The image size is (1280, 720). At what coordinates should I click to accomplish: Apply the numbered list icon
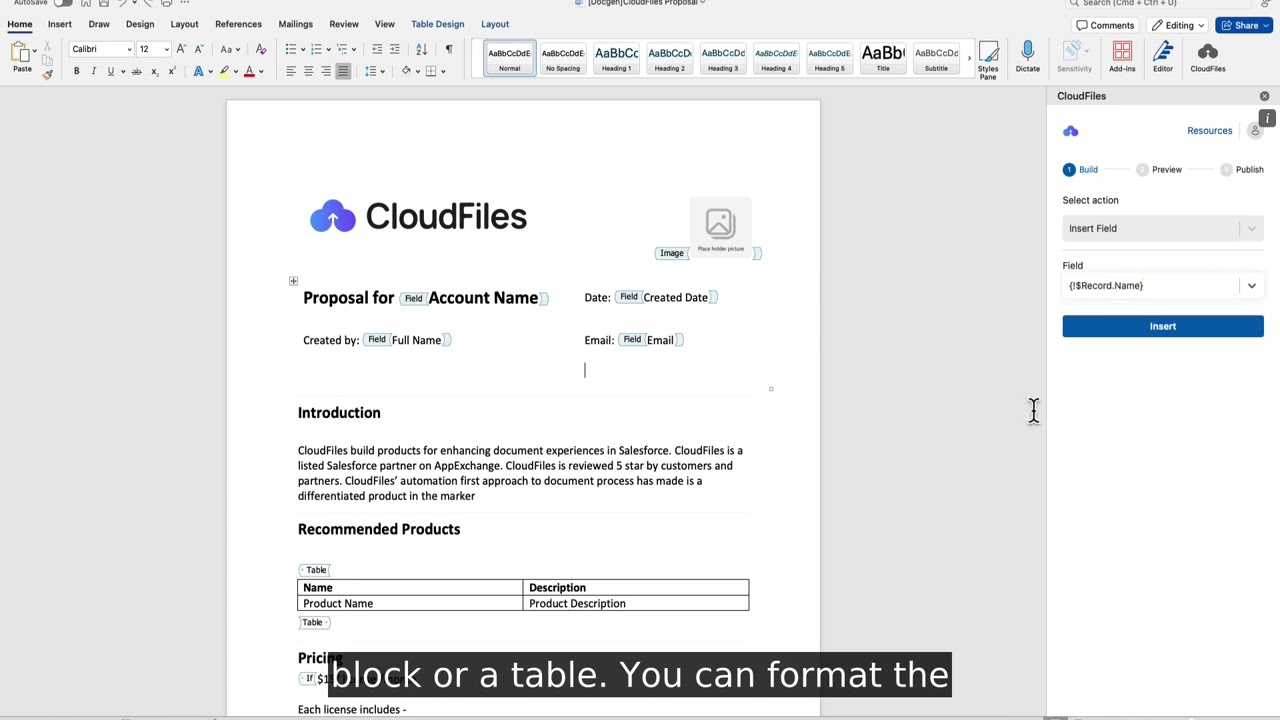pyautogui.click(x=316, y=49)
